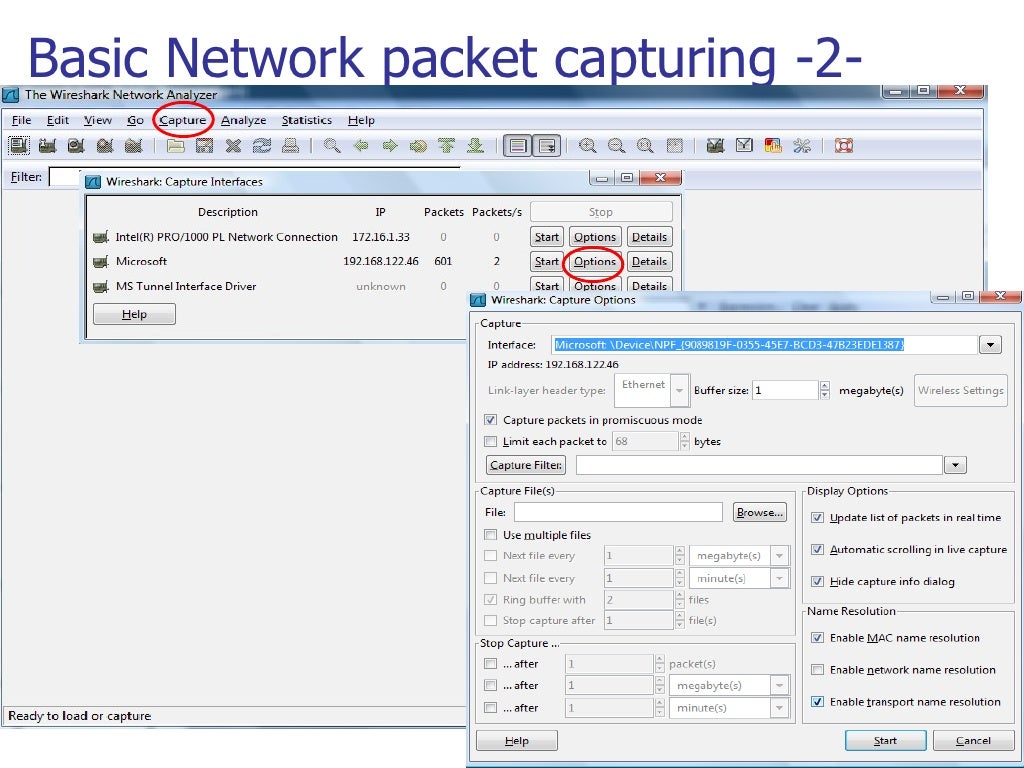1024x768 pixels.
Task: Open the Capture menu
Action: click(182, 120)
